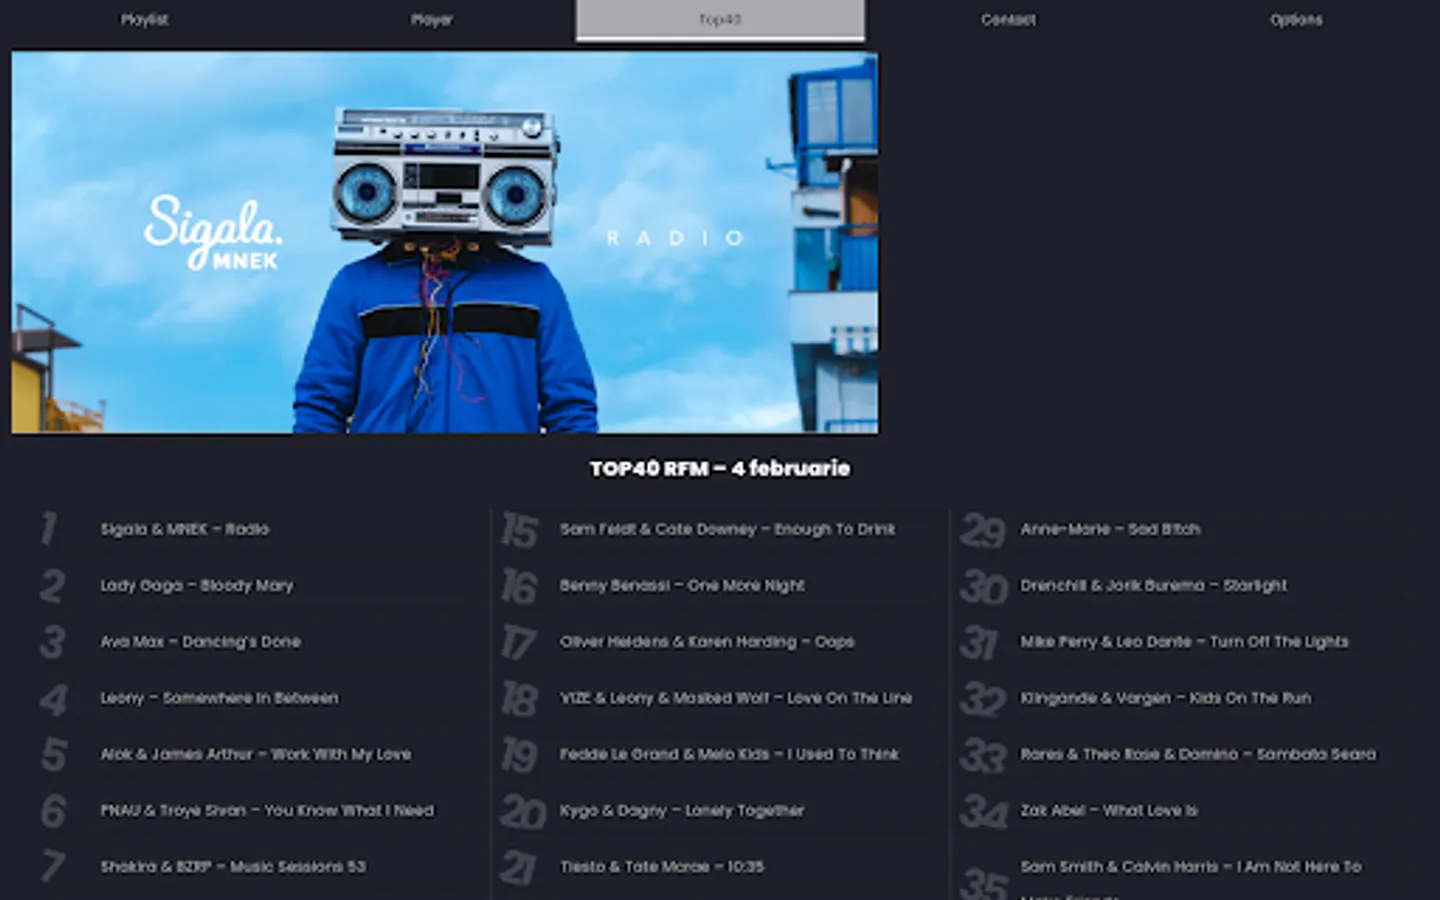Click Klingande & Vargen – Kids On The Run
The image size is (1440, 900).
point(1165,697)
